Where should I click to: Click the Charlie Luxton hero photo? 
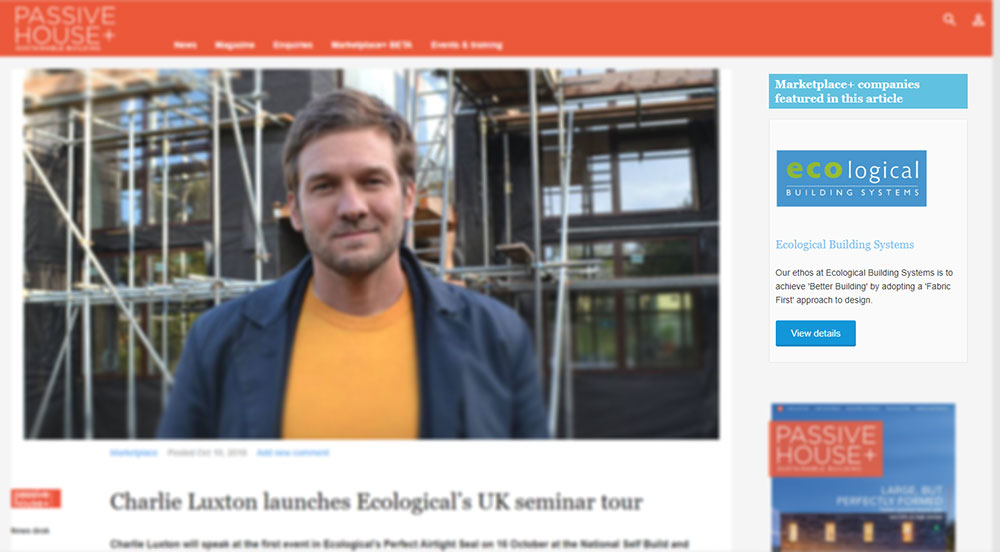click(371, 254)
